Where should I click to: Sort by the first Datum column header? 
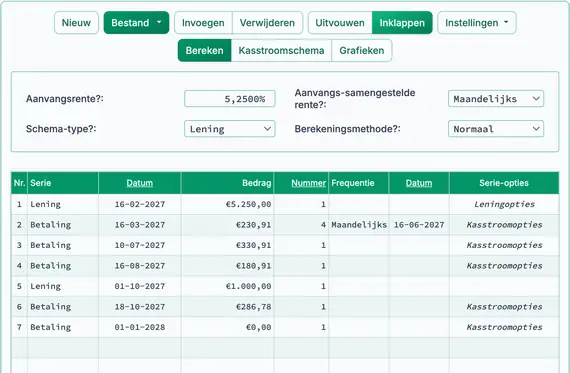[140, 183]
